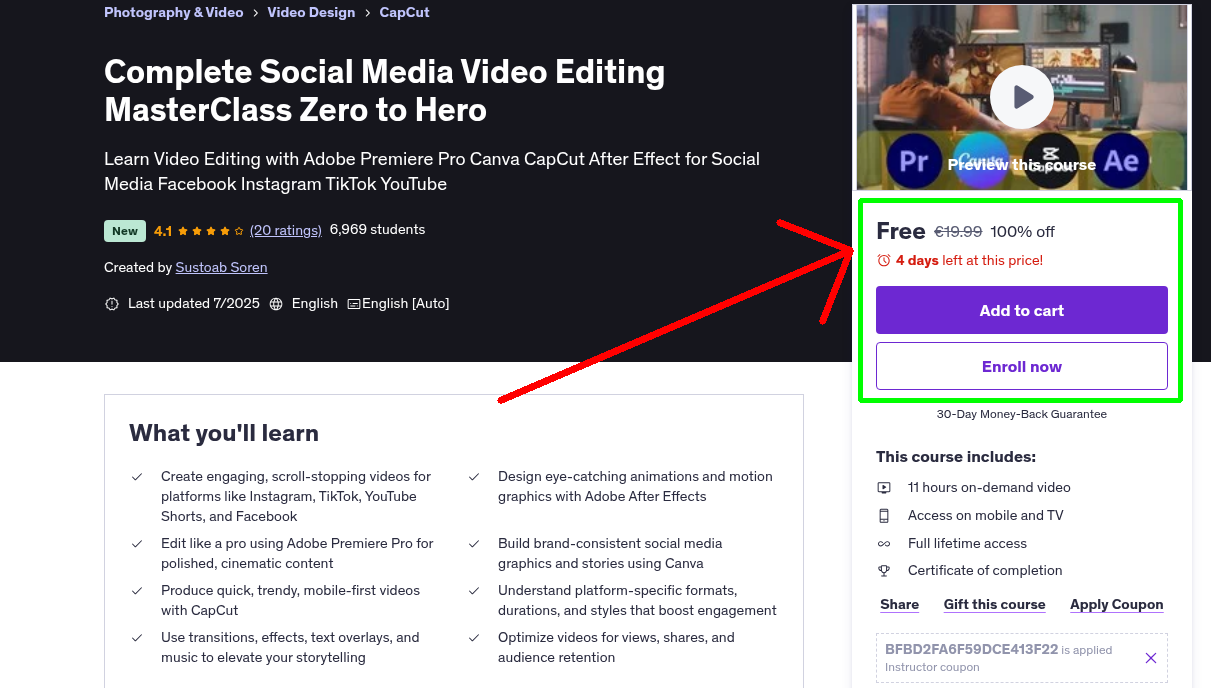This screenshot has width=1211, height=688.
Task: Click Enroll now button
Action: [x=1022, y=366]
